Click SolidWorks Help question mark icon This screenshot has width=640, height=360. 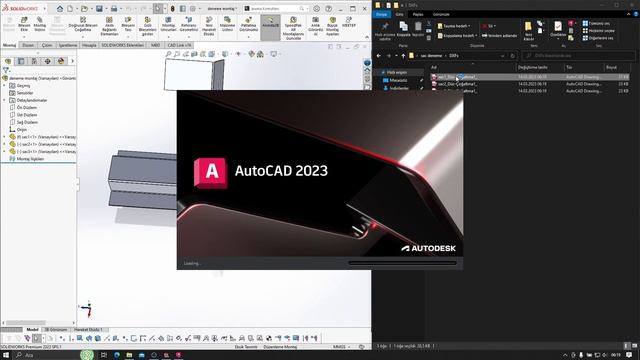(329, 9)
